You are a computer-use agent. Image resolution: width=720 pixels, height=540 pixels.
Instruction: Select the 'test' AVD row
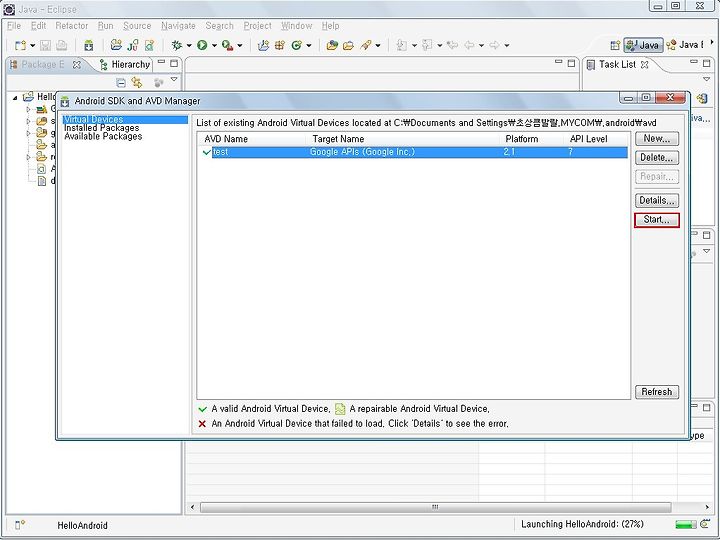click(414, 152)
